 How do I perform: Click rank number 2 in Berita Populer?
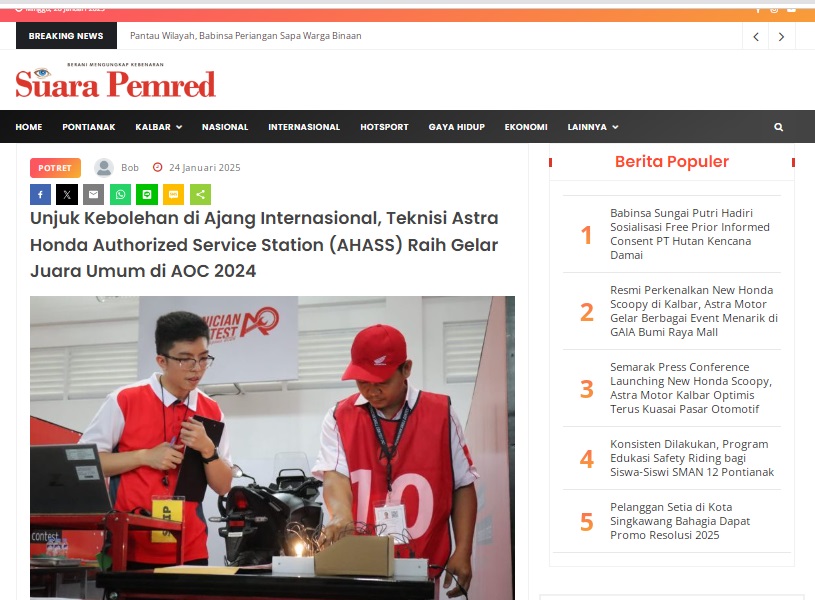click(x=586, y=312)
